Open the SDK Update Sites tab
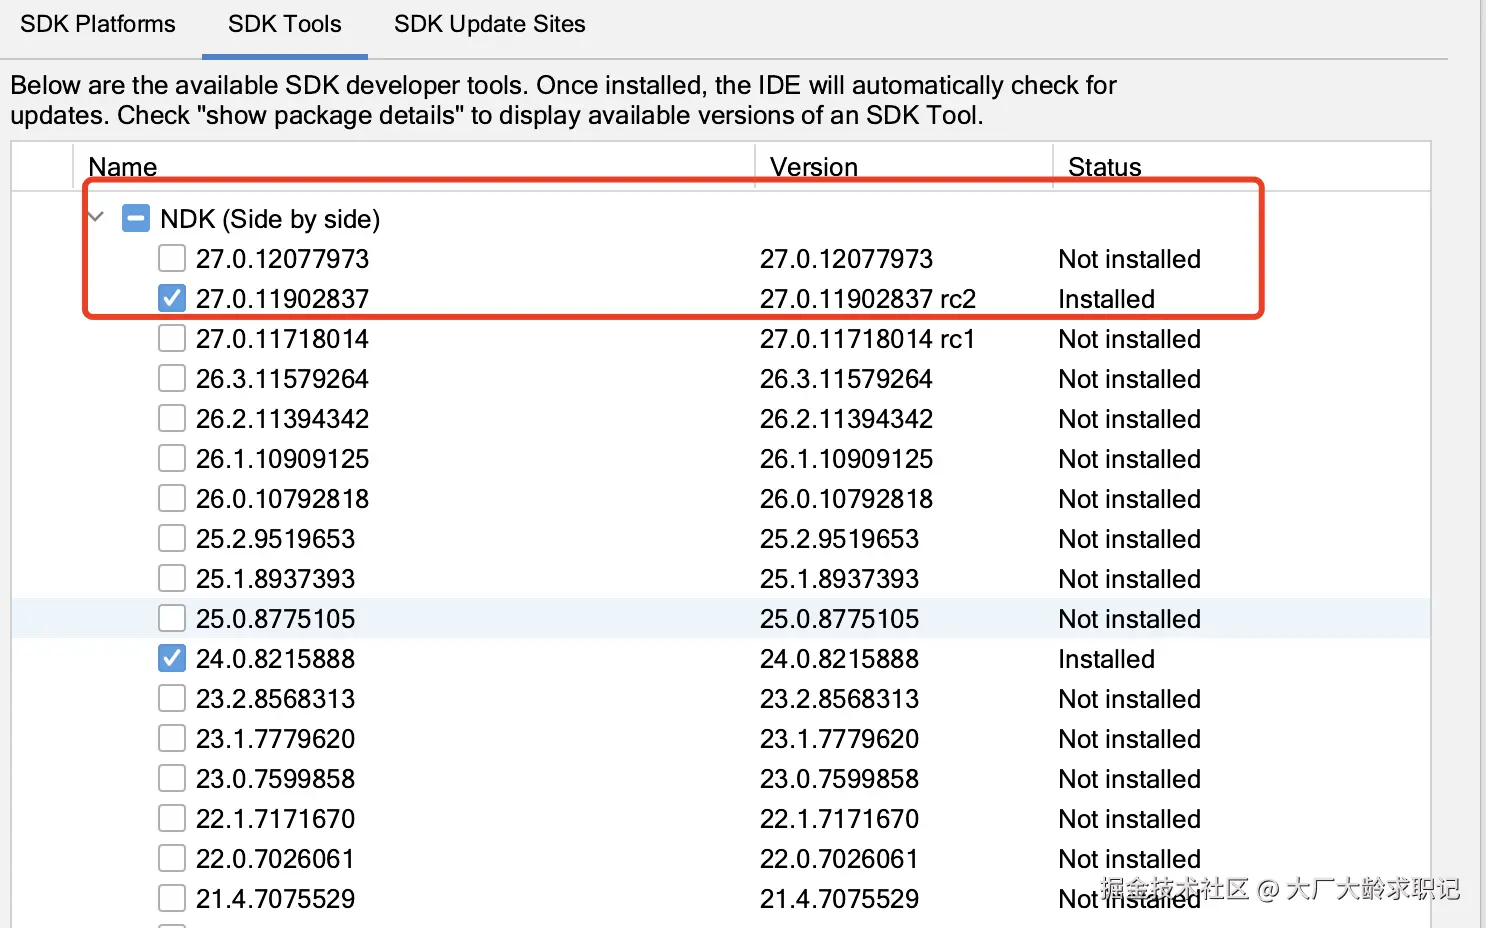1486x928 pixels. [x=489, y=24]
